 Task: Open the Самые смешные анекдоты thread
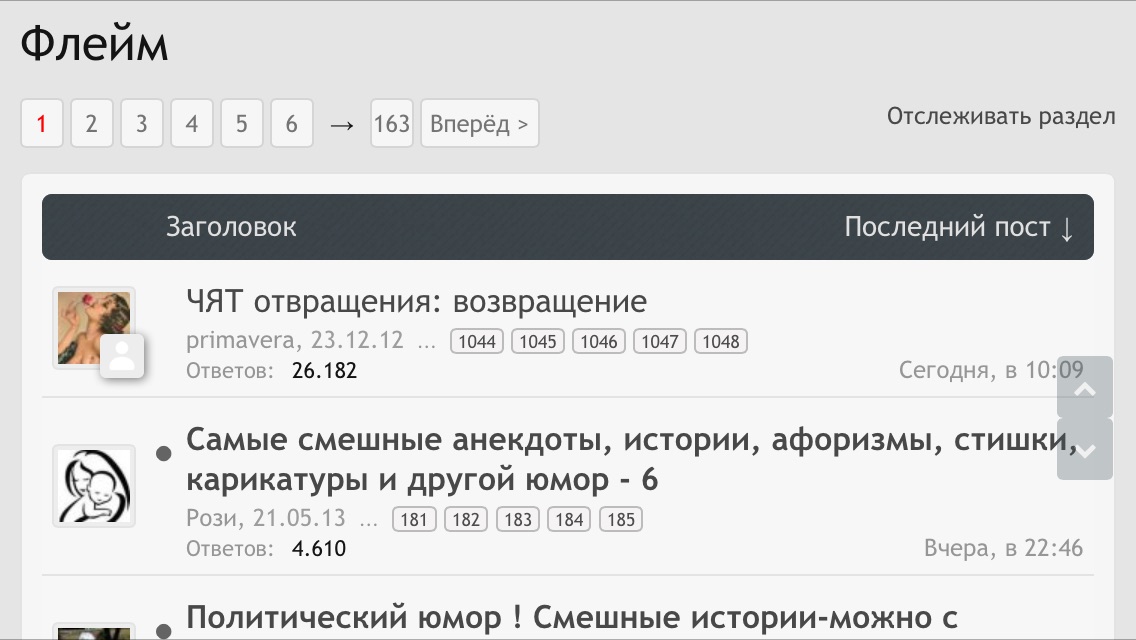click(632, 460)
